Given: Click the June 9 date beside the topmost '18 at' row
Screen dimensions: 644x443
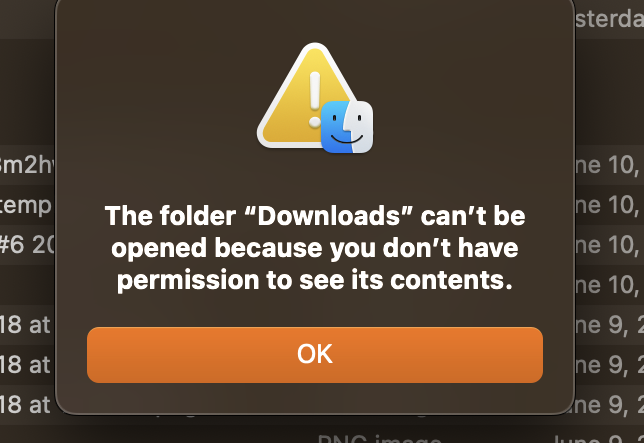Looking at the screenshot, I should [x=610, y=325].
